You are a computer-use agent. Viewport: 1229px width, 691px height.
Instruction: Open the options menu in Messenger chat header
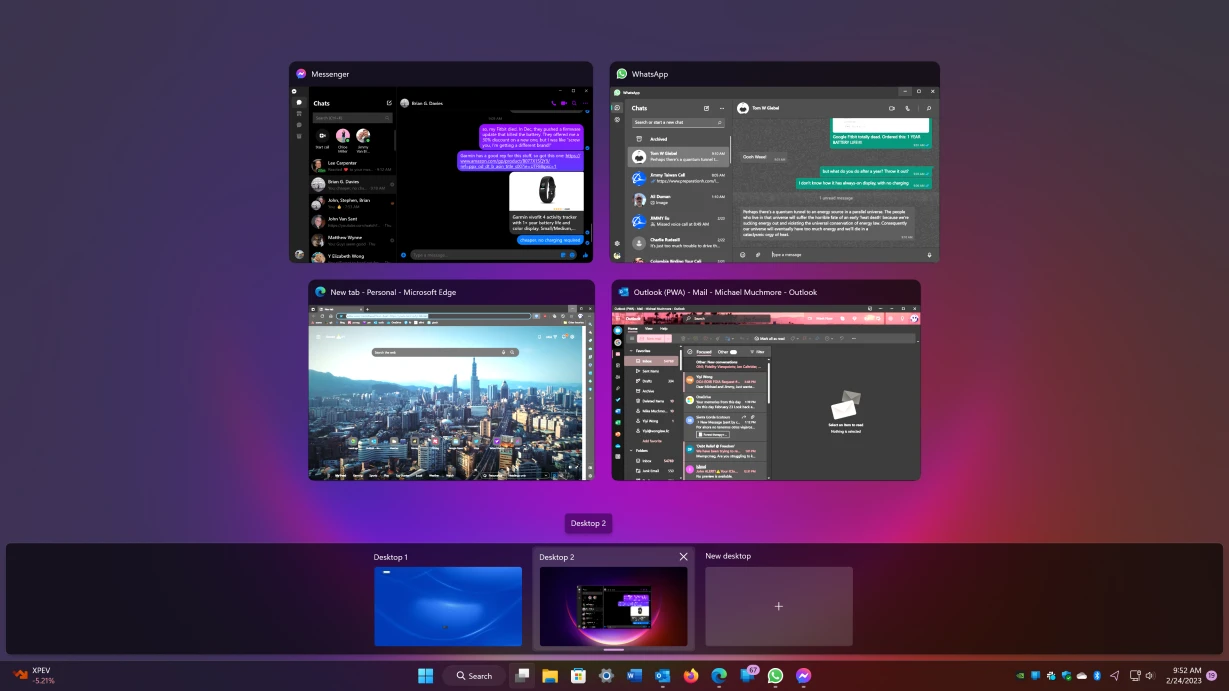point(586,103)
